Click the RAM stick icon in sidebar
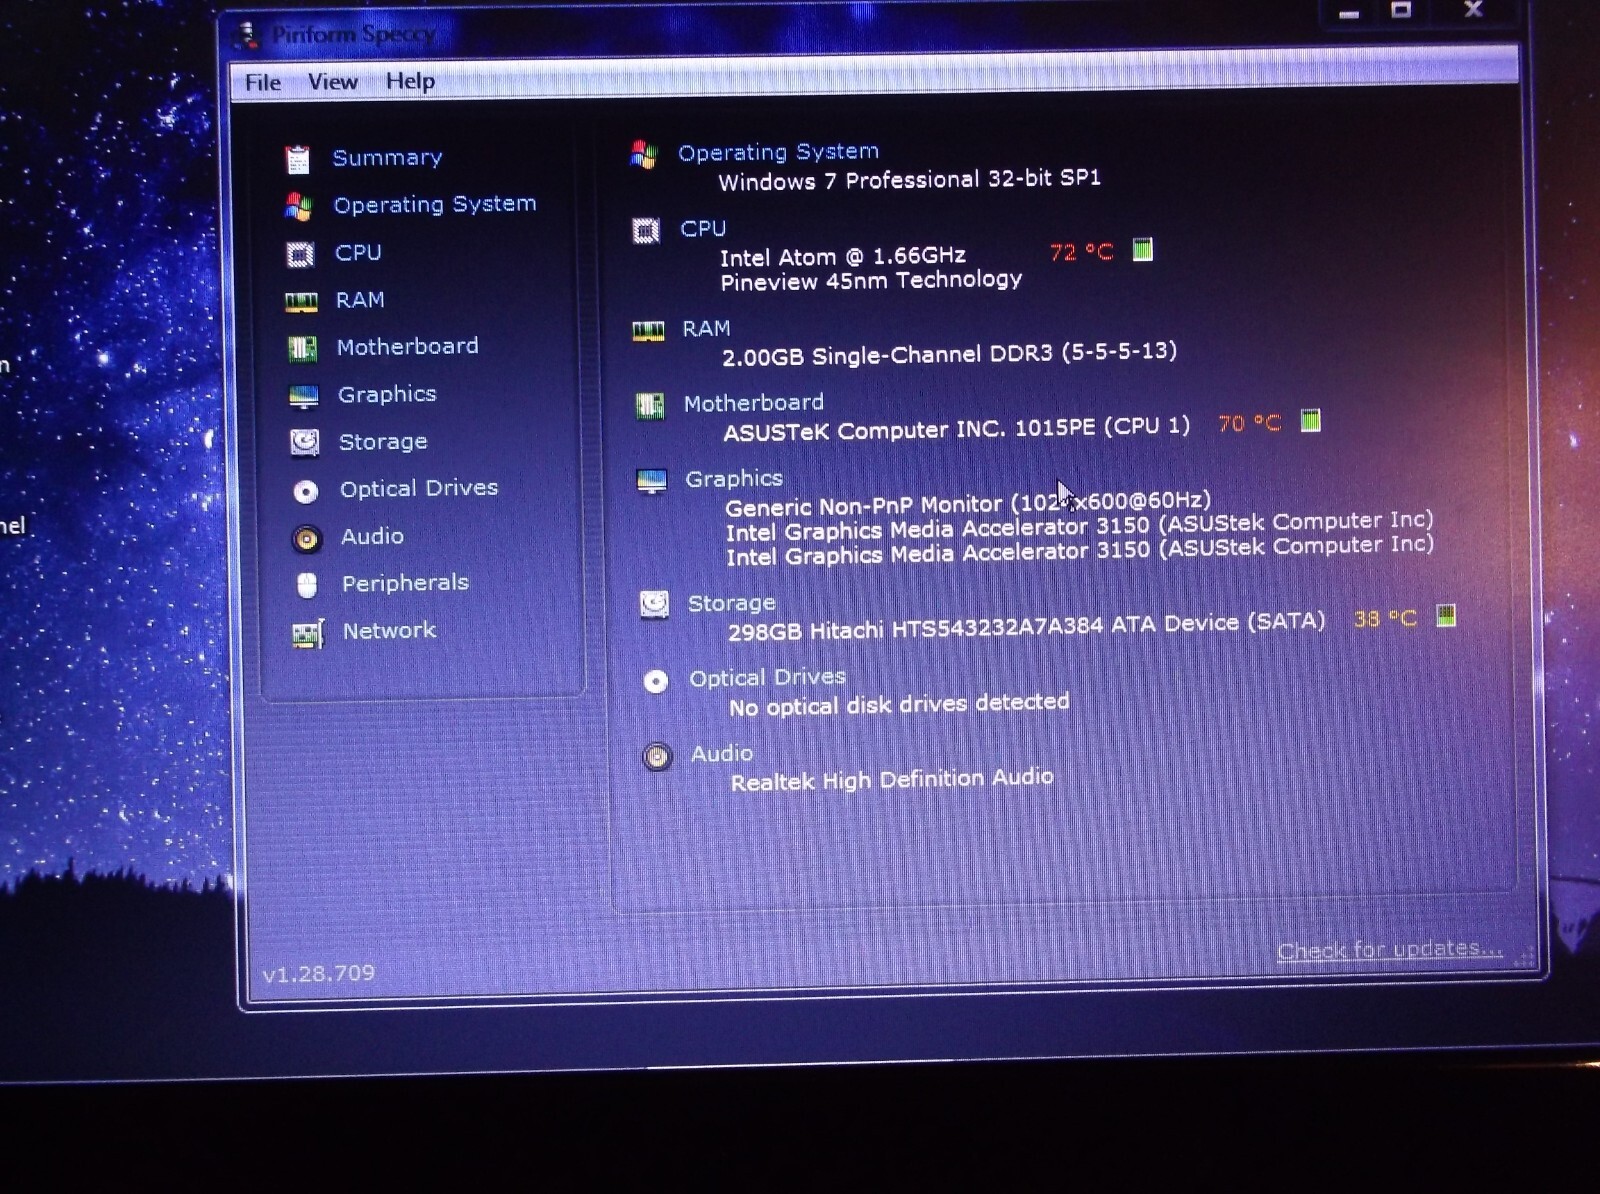This screenshot has width=1600, height=1194. [x=301, y=301]
